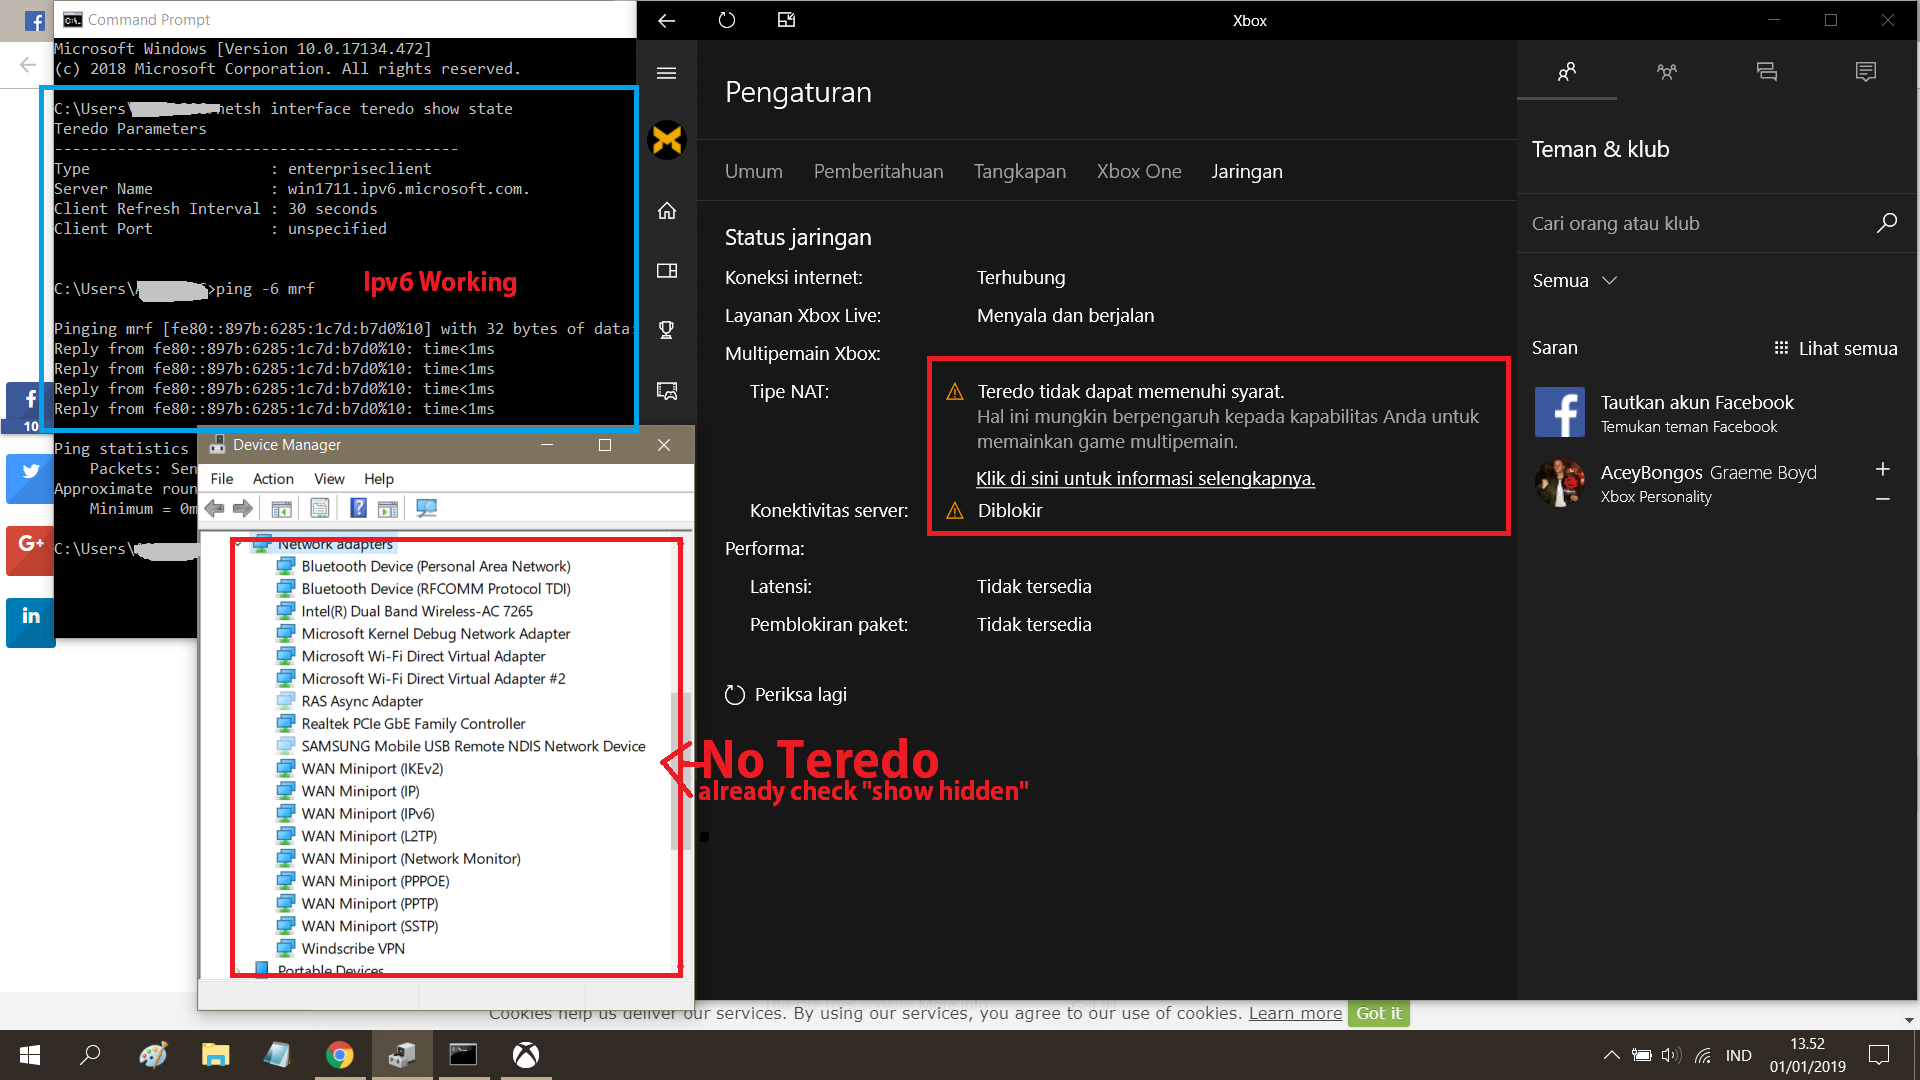Select Realtek PCIe GbE Family Controller
The height and width of the screenshot is (1080, 1920).
point(413,723)
